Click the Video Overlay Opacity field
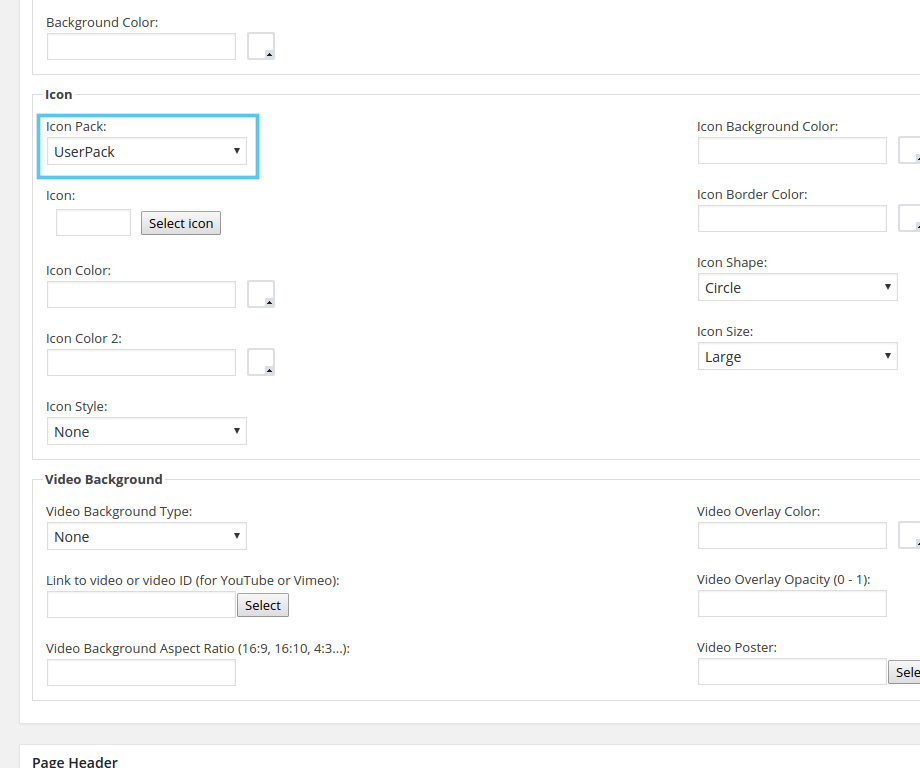Image resolution: width=920 pixels, height=768 pixels. click(792, 604)
